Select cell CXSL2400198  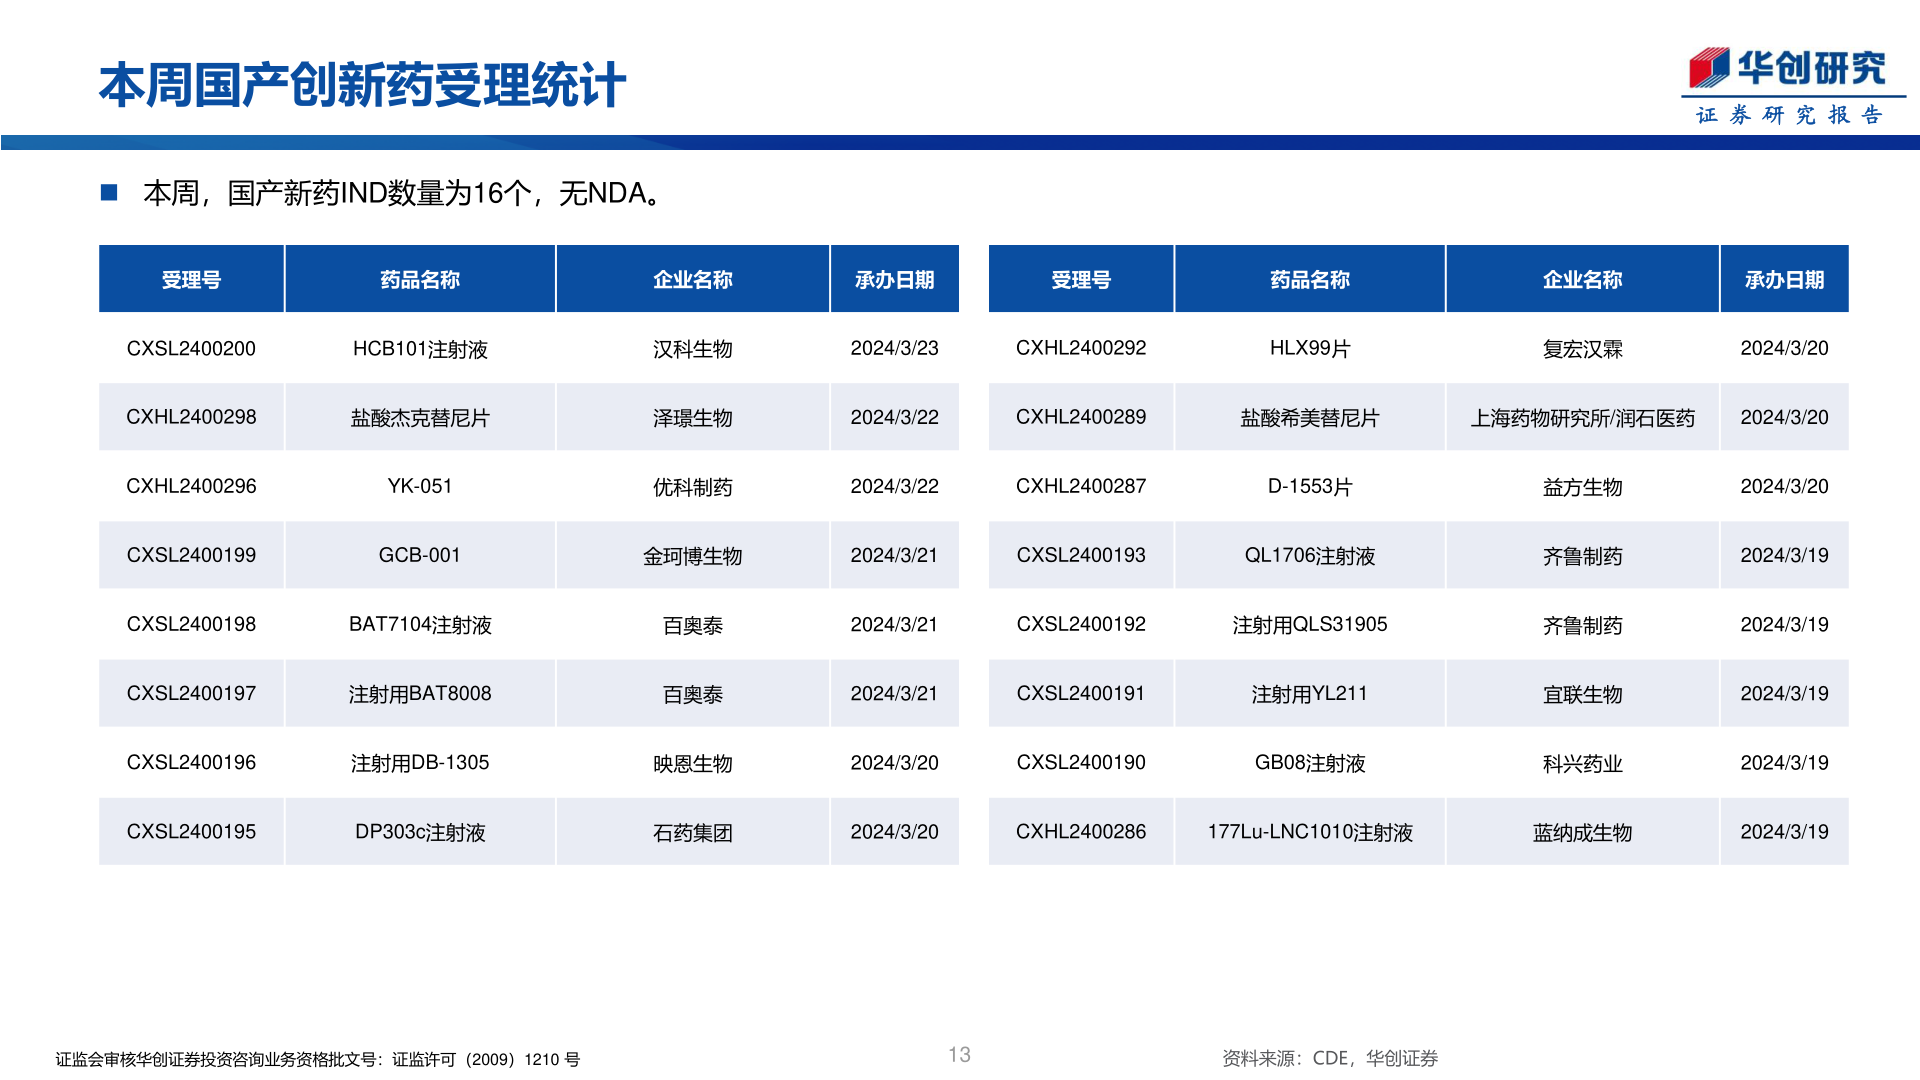click(x=191, y=624)
